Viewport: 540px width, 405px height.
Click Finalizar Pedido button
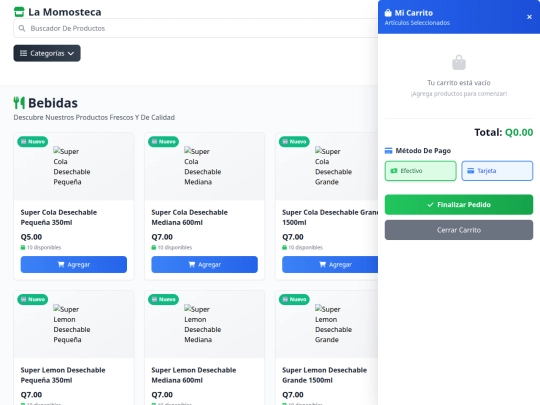coord(459,205)
